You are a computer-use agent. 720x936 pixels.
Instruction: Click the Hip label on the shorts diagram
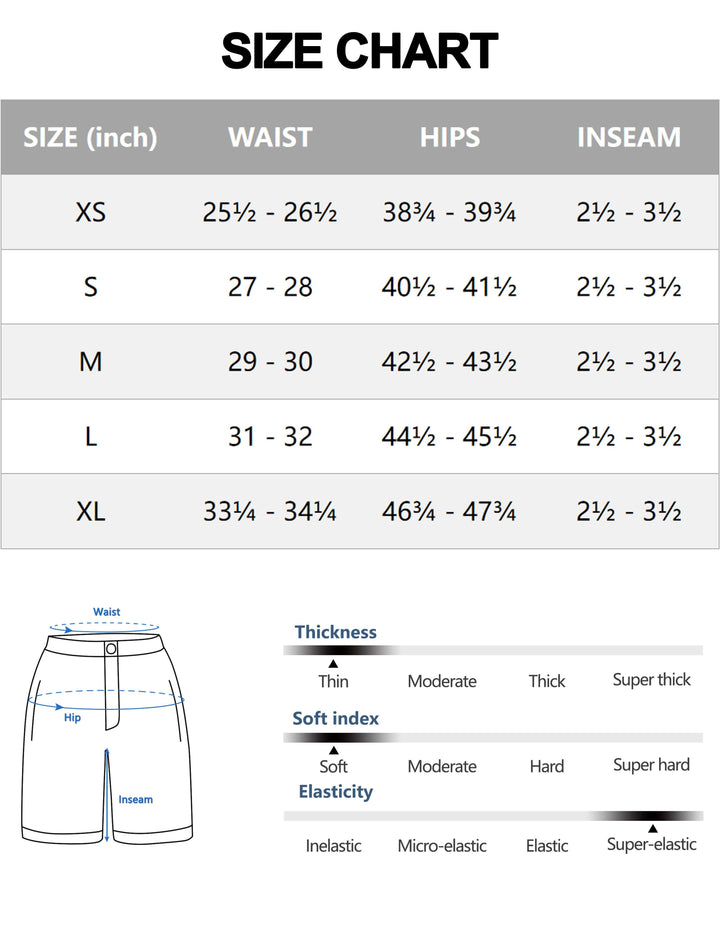[x=72, y=718]
